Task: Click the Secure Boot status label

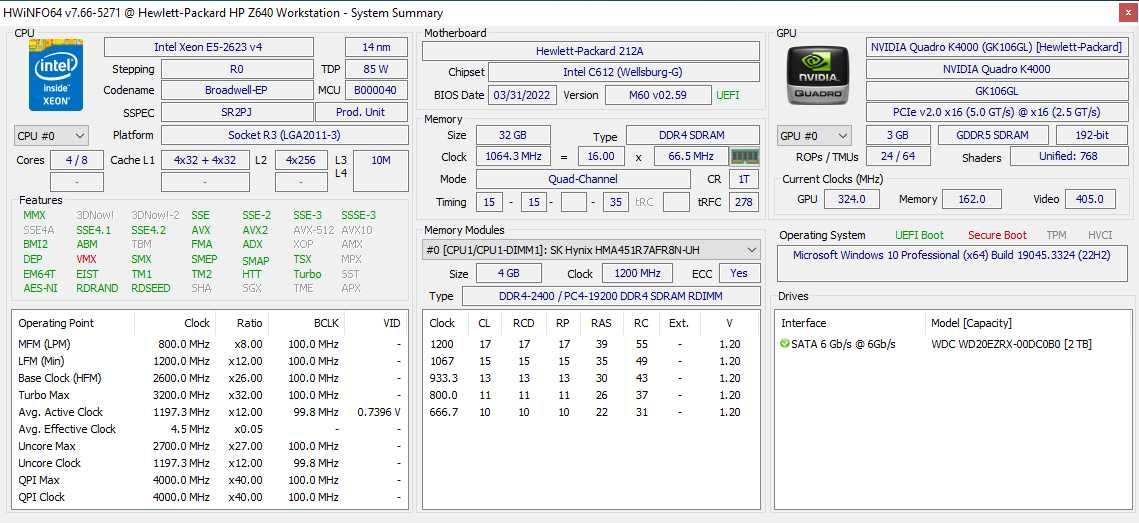Action: click(x=997, y=235)
